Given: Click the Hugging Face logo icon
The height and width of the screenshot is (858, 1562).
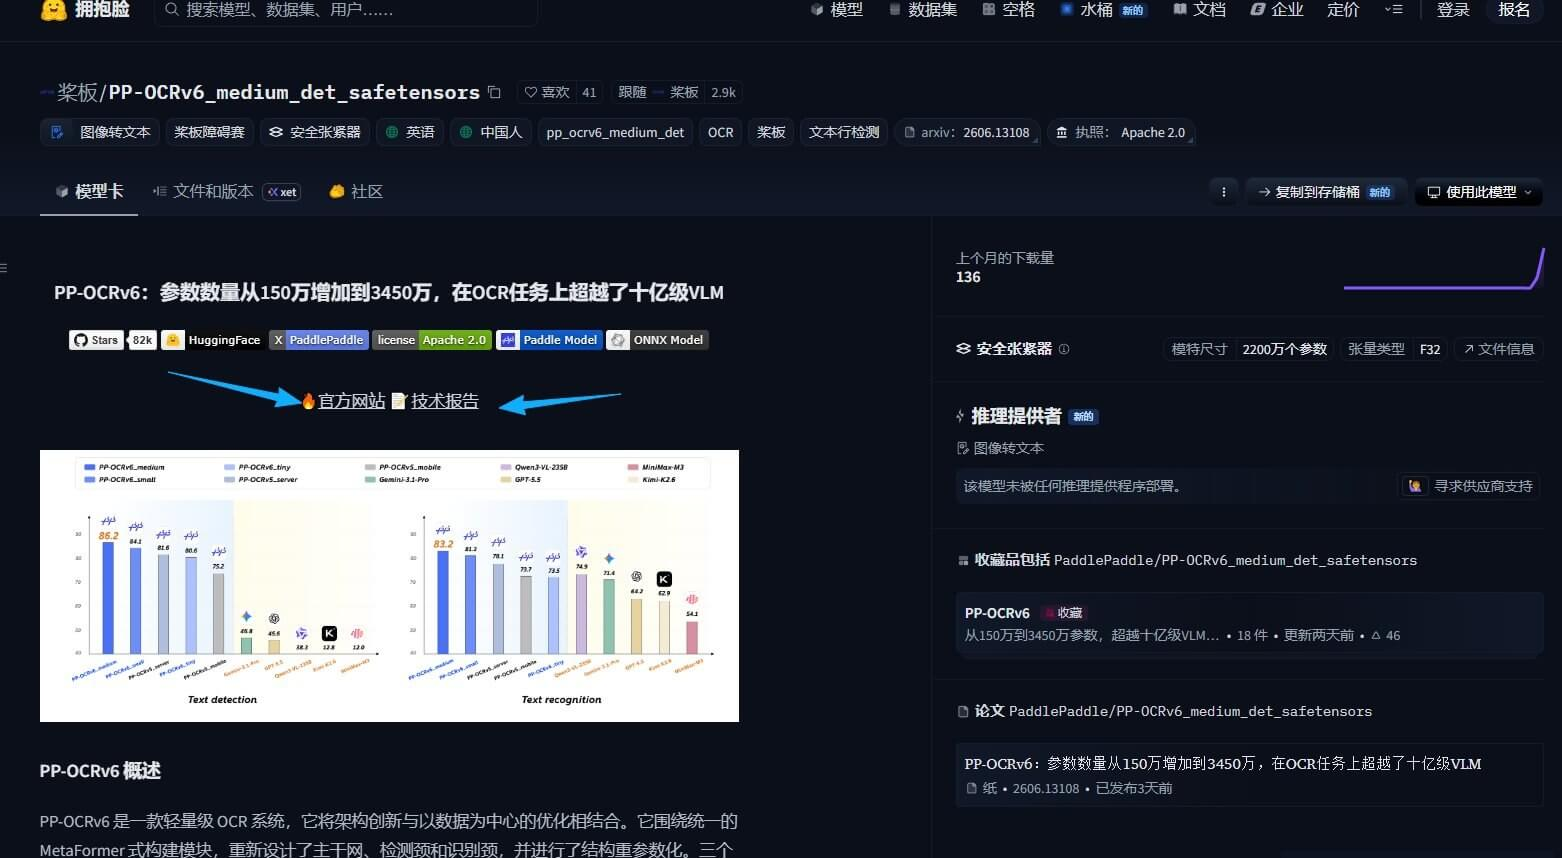Looking at the screenshot, I should click(53, 10).
